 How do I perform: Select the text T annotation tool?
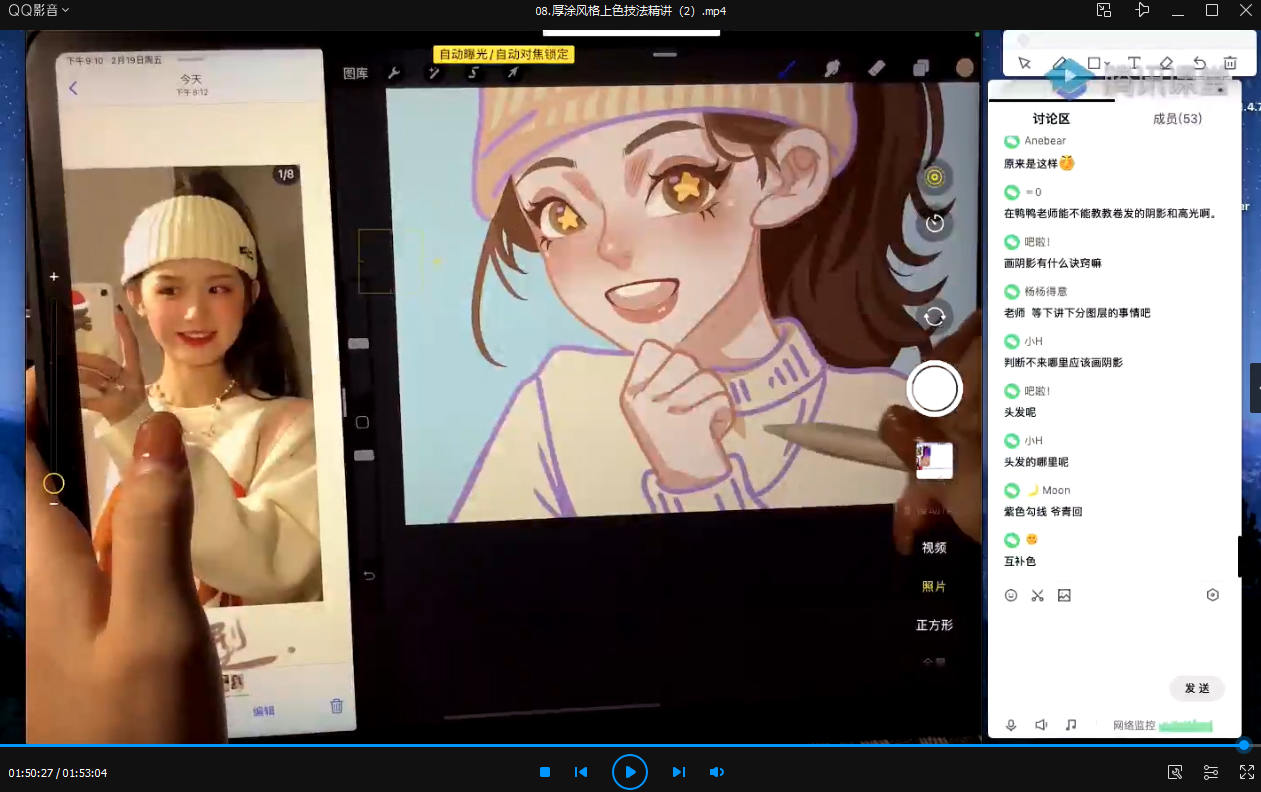point(1134,63)
